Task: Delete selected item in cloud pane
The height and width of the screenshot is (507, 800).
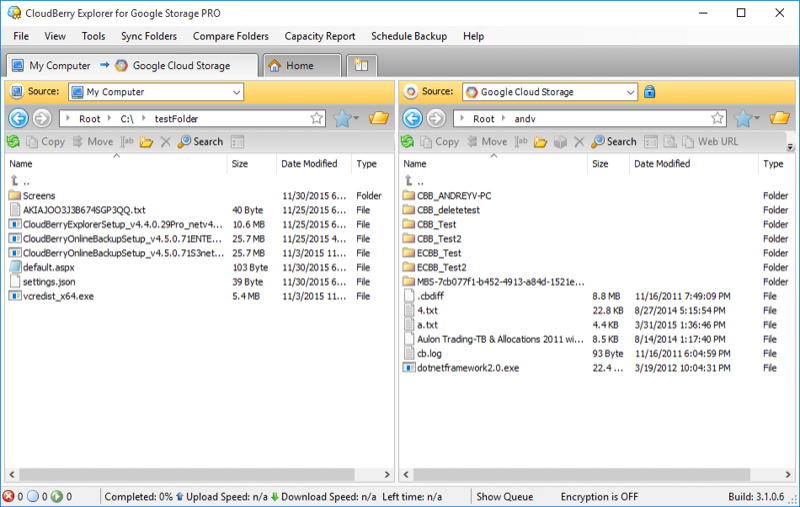Action: click(579, 141)
